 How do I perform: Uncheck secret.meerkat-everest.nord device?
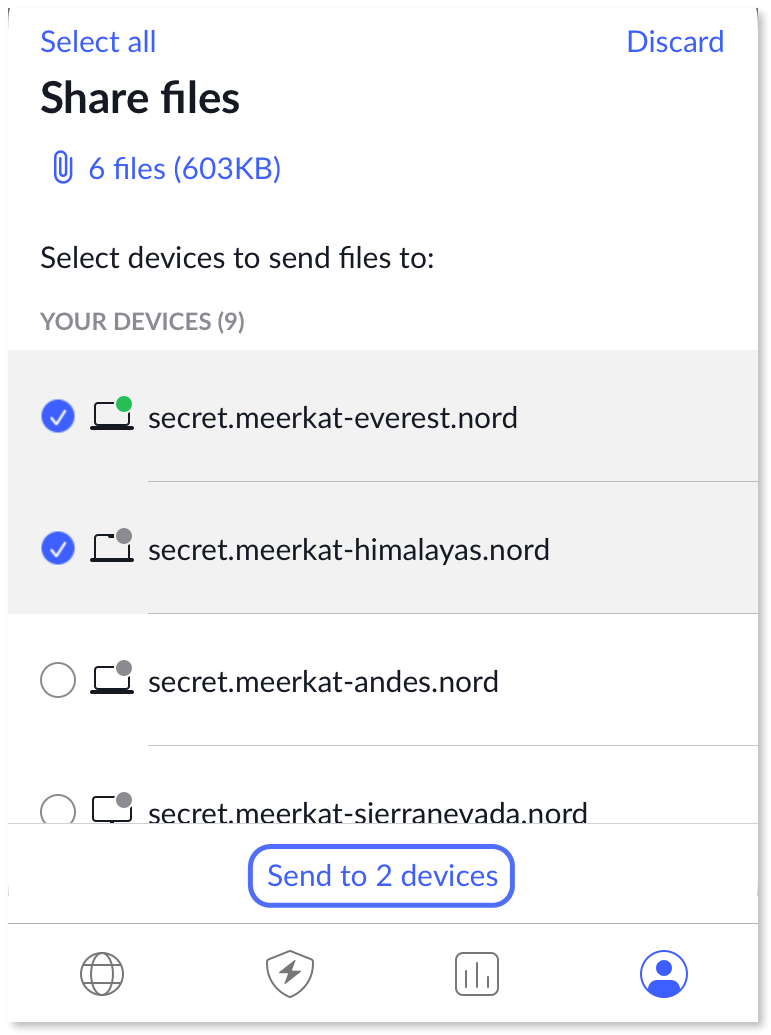point(57,416)
